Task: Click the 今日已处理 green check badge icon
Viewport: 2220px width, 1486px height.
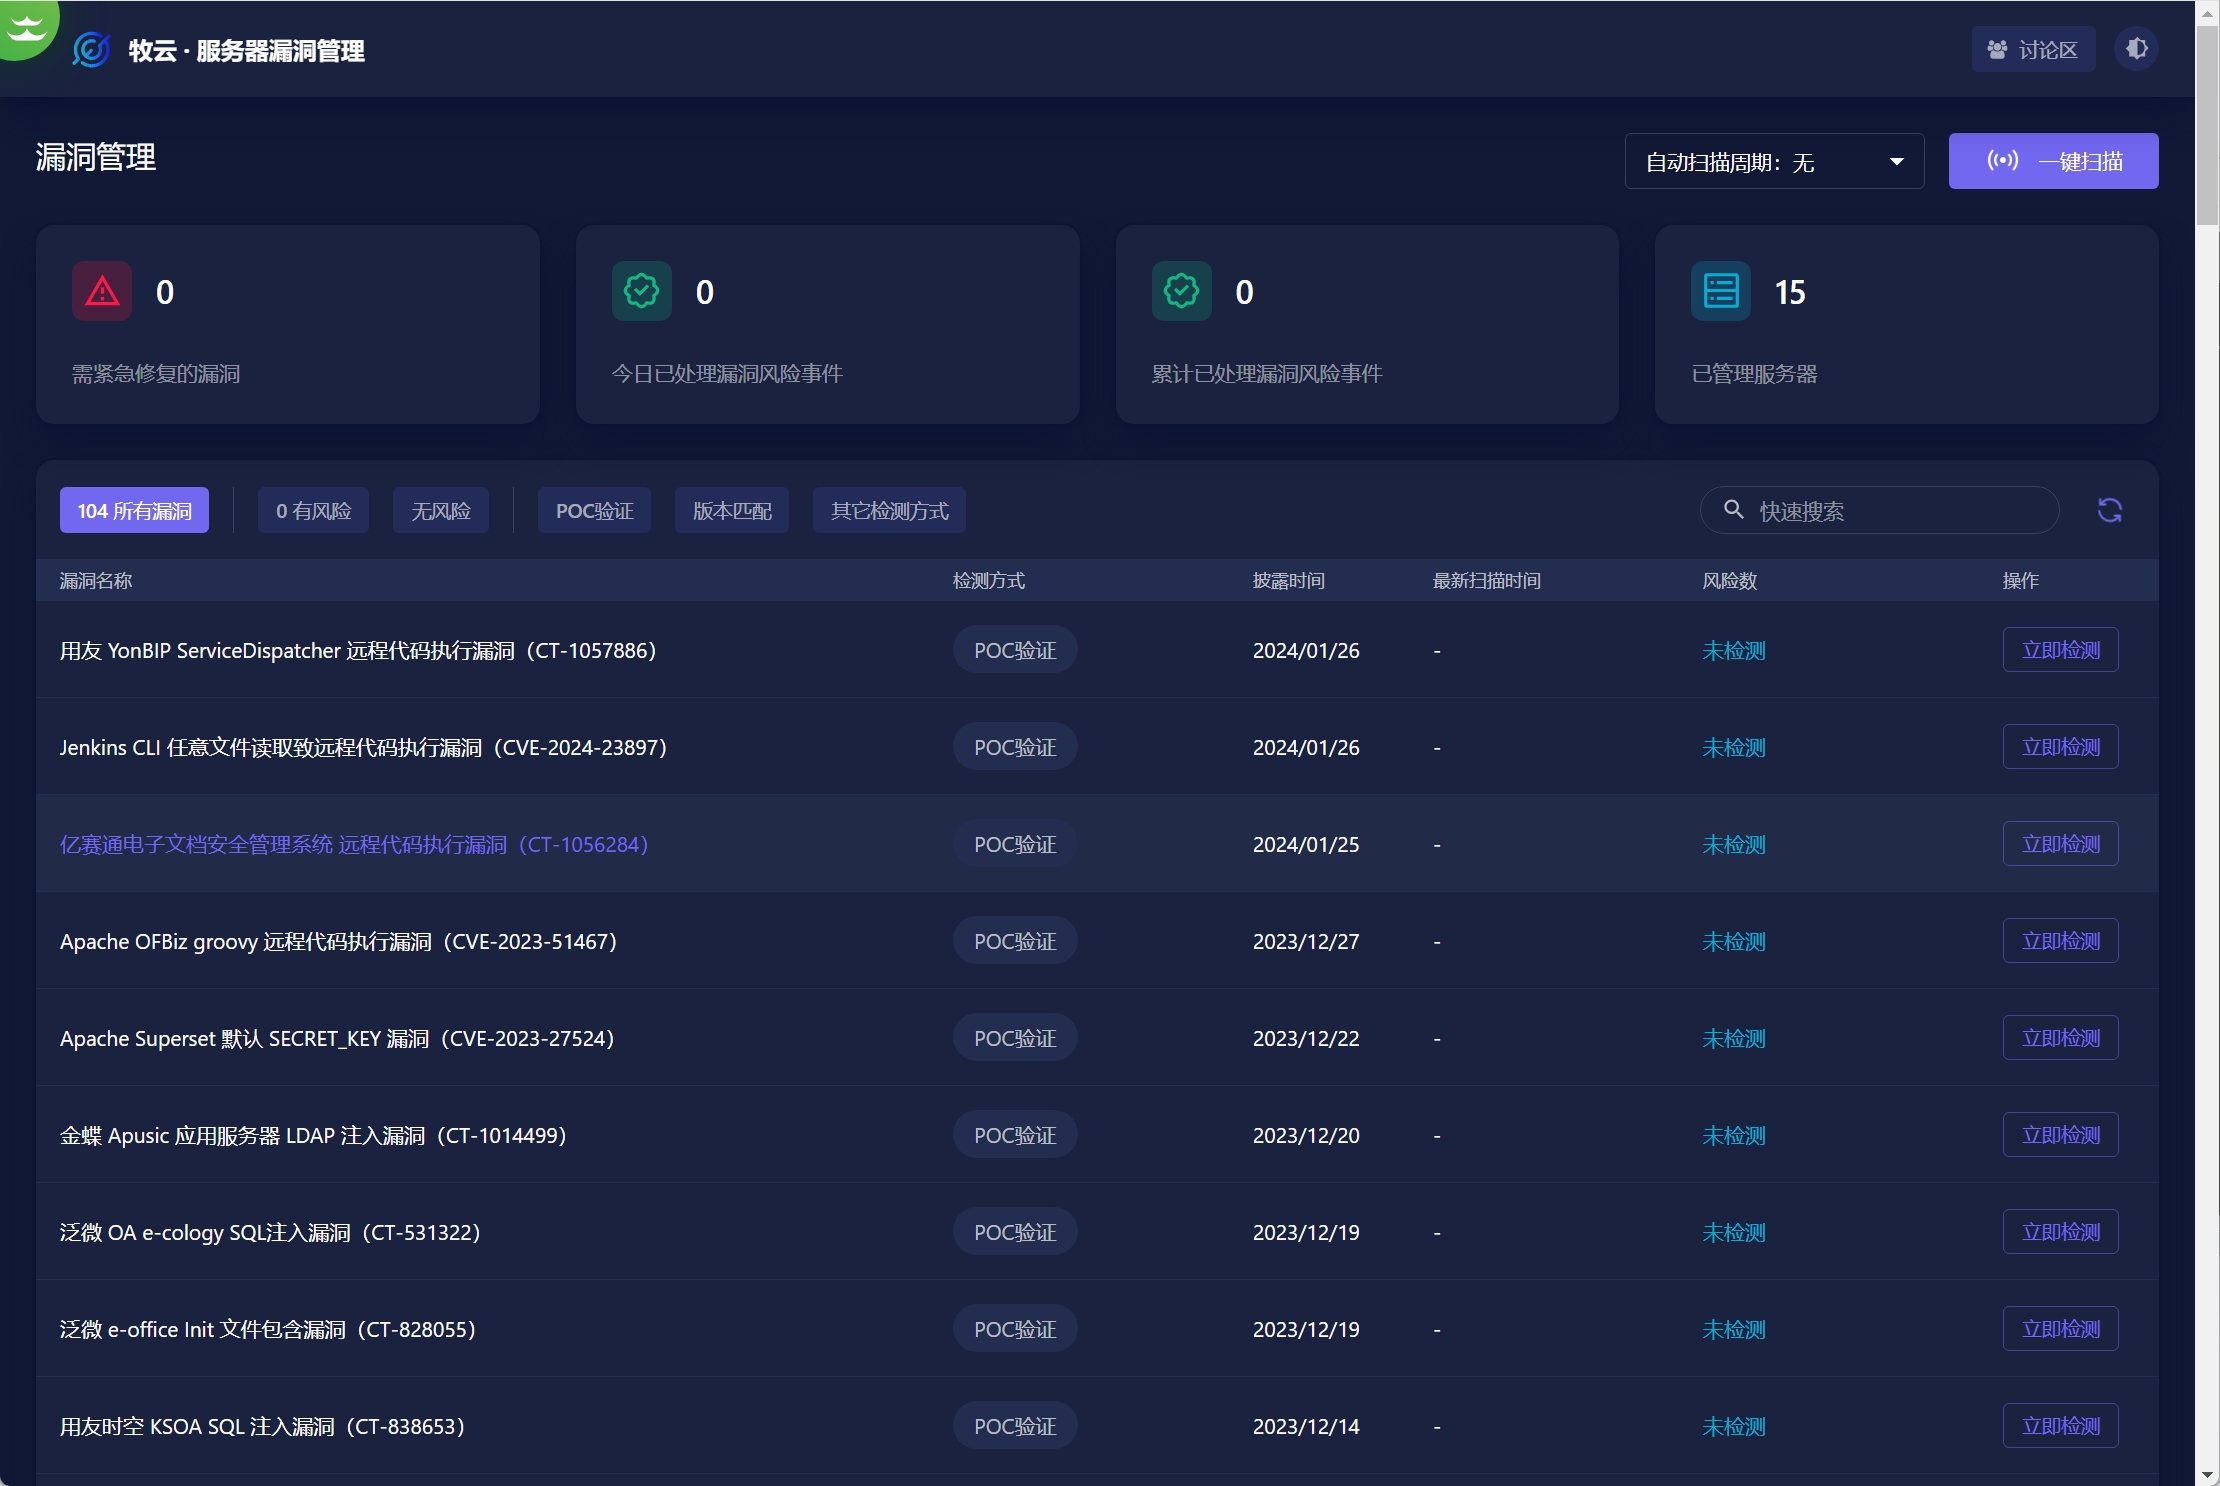Action: pyautogui.click(x=642, y=291)
